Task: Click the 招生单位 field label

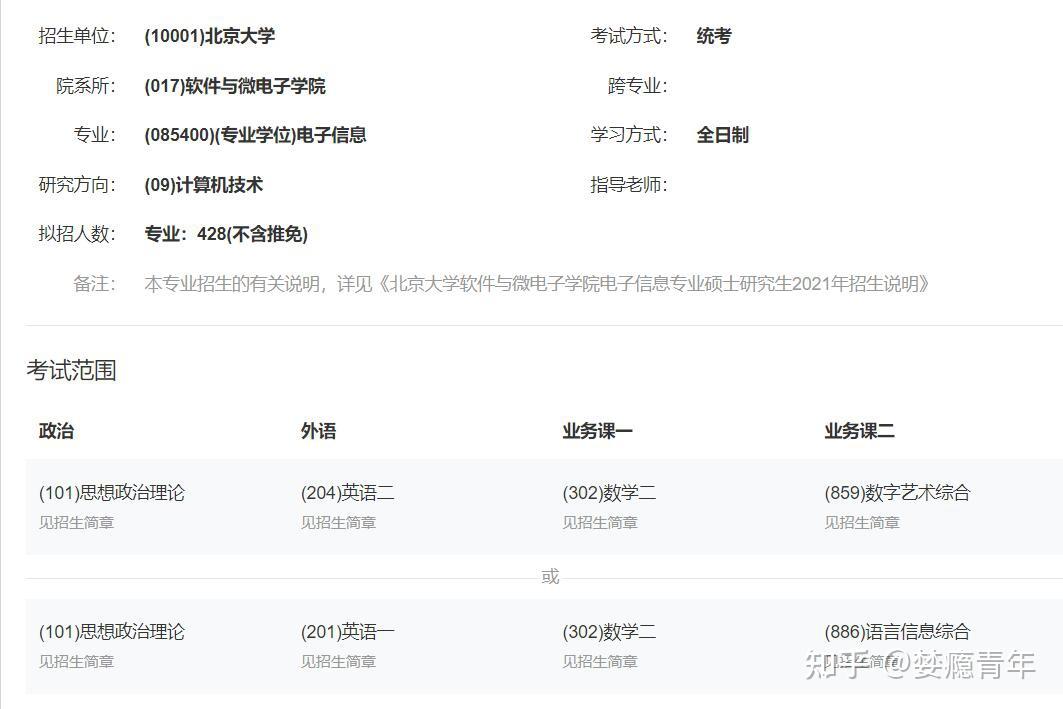Action: pos(77,36)
